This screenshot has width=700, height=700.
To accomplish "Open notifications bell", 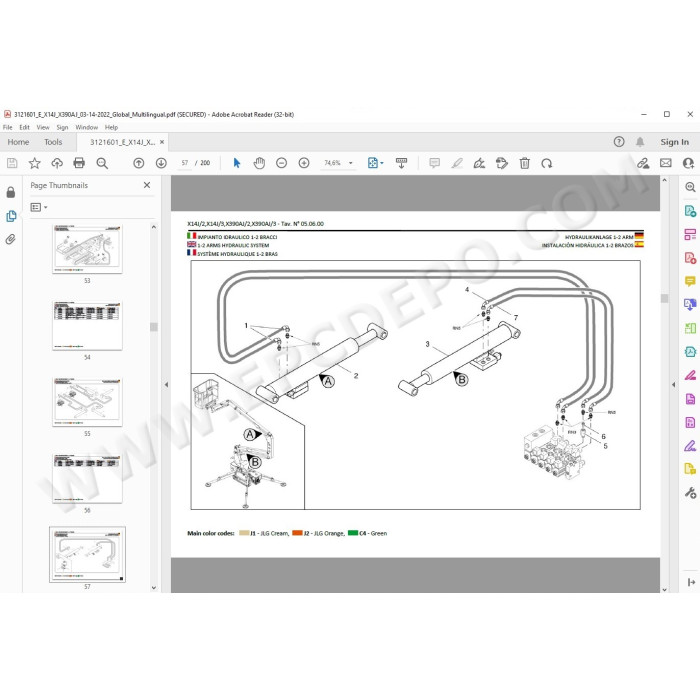I will 640,142.
